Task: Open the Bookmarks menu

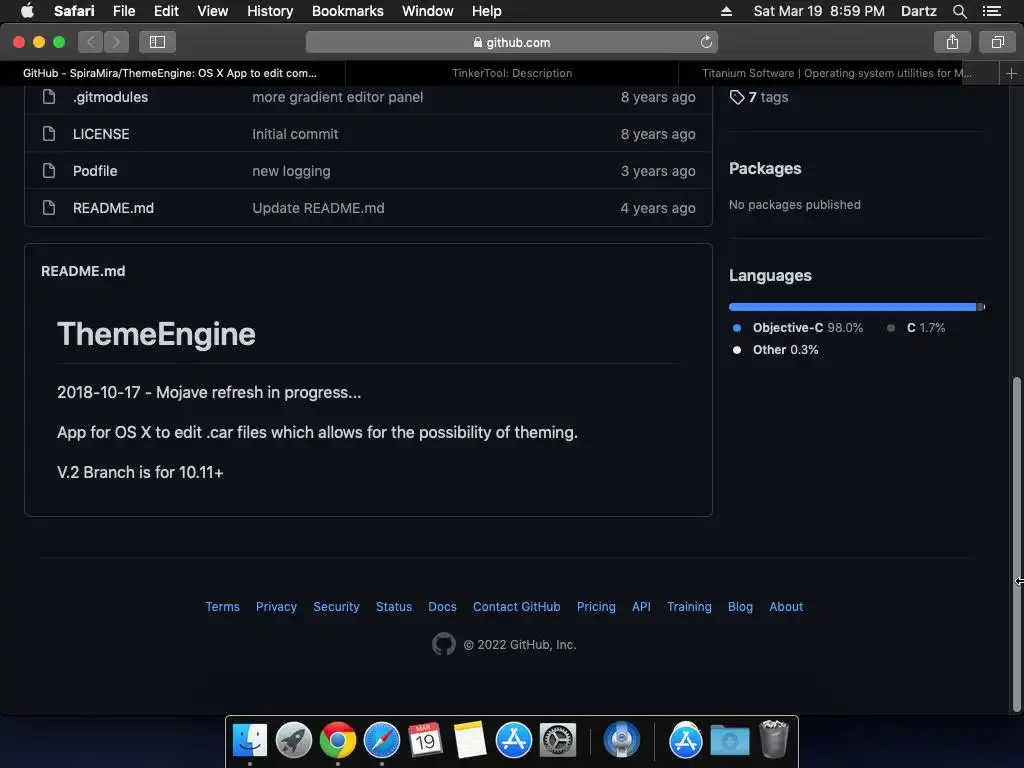Action: tap(347, 11)
